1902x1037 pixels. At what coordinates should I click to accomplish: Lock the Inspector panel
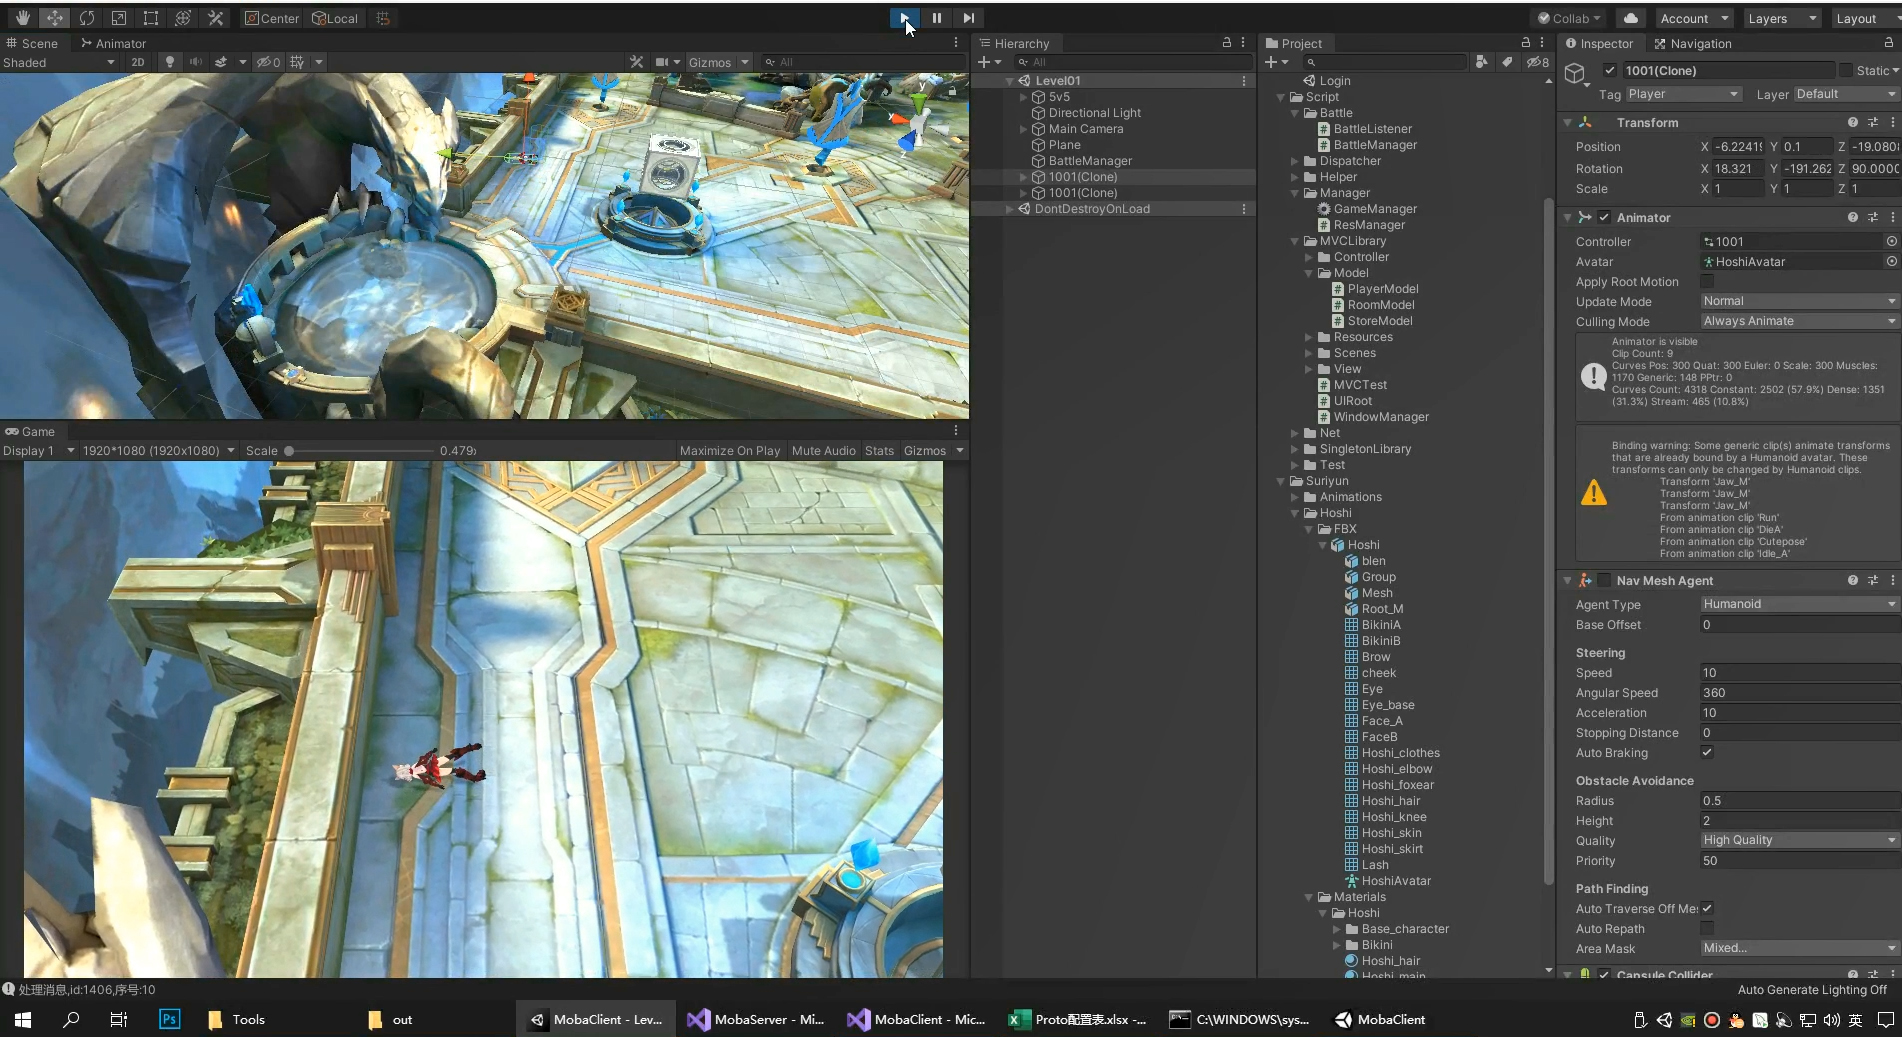click(1888, 43)
